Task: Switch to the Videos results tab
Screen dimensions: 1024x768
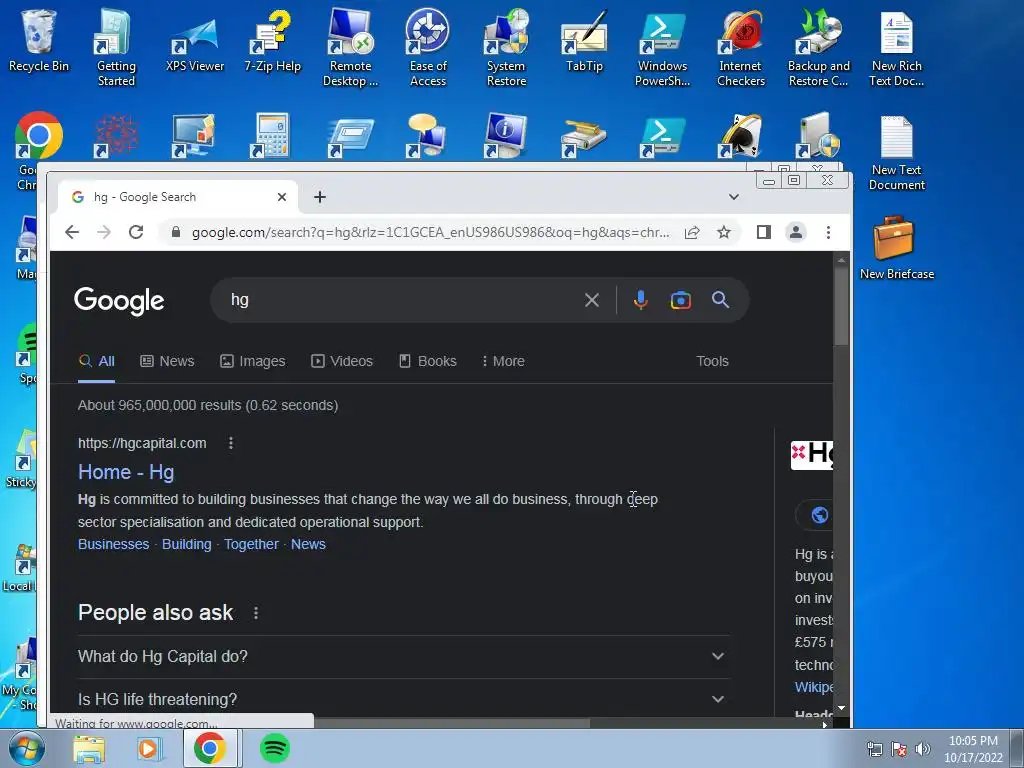Action: click(342, 361)
